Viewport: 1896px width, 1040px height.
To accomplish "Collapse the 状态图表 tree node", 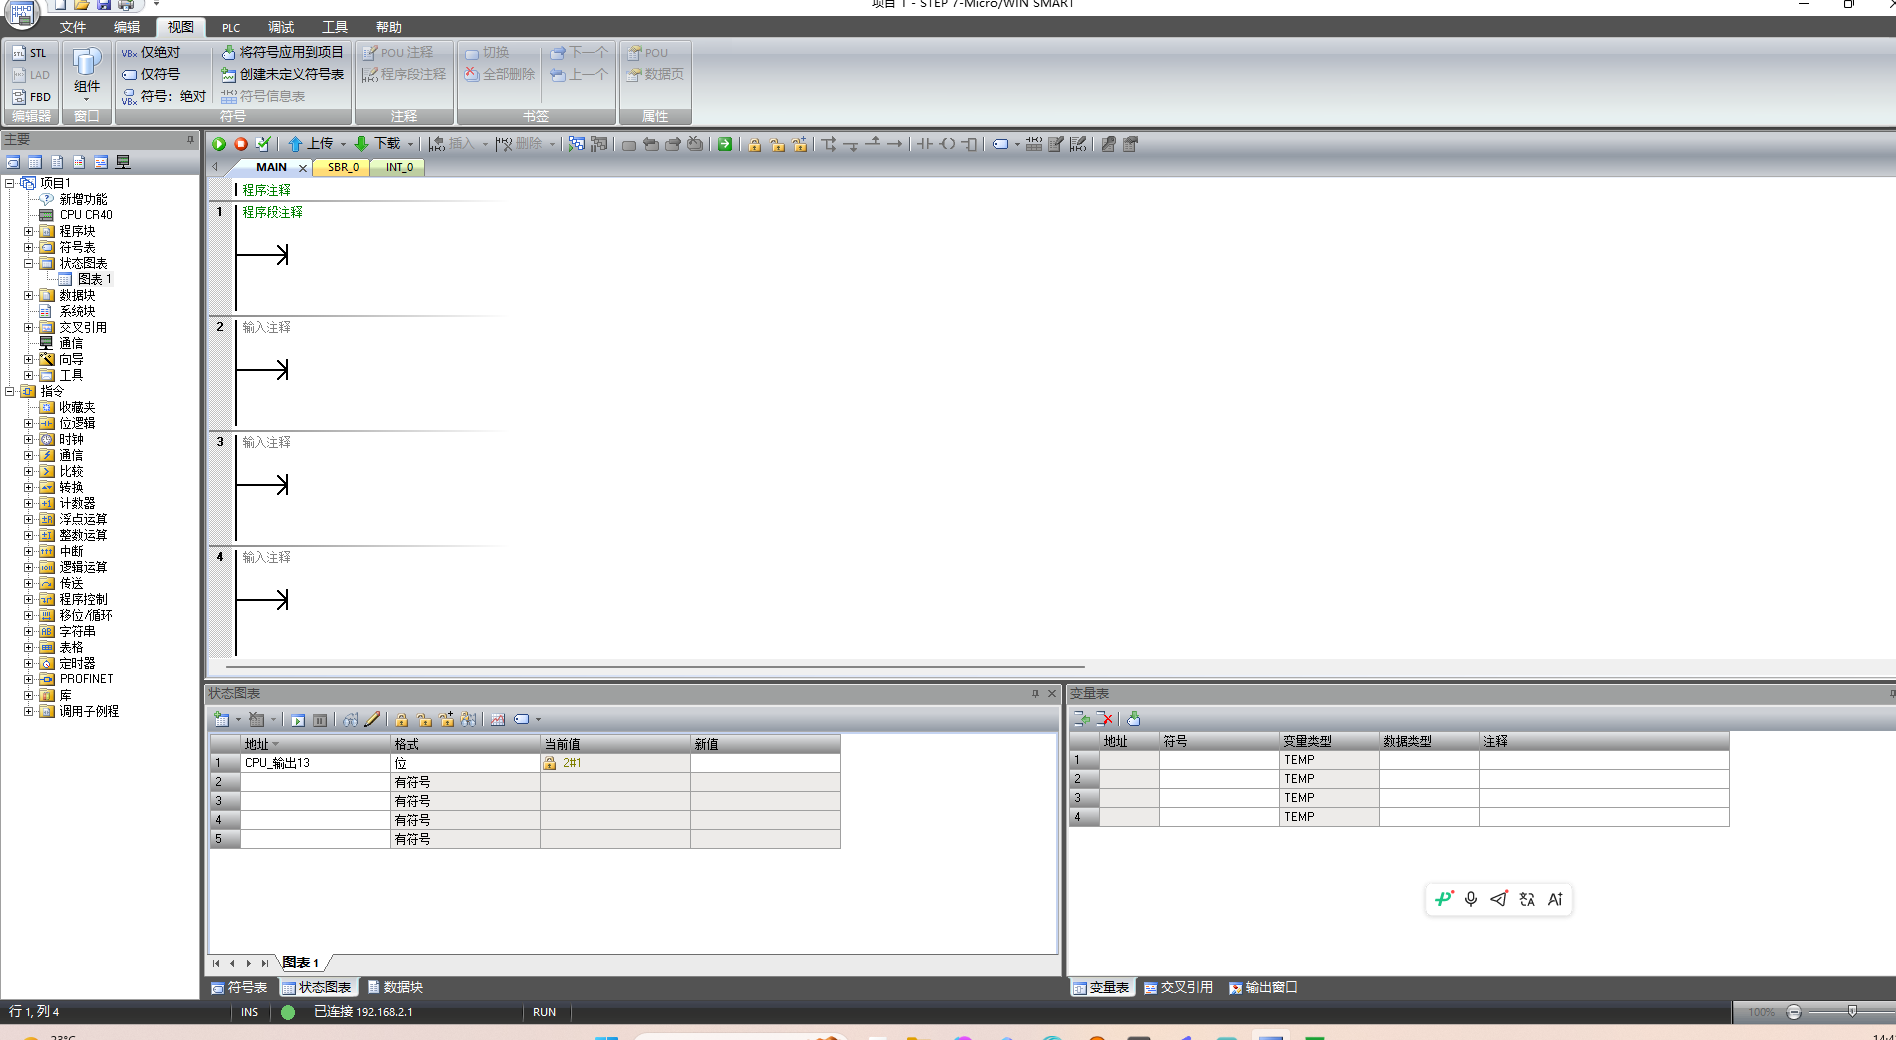I will [x=29, y=263].
